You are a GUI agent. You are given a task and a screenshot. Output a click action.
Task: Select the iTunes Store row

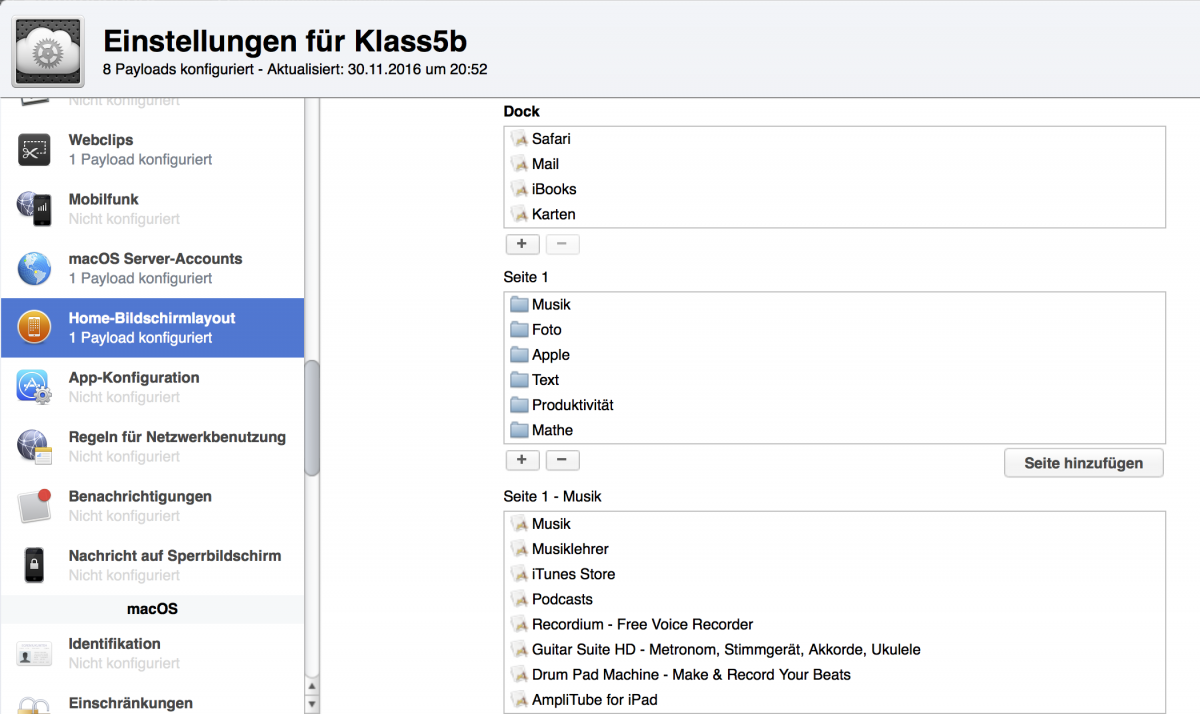pos(835,574)
